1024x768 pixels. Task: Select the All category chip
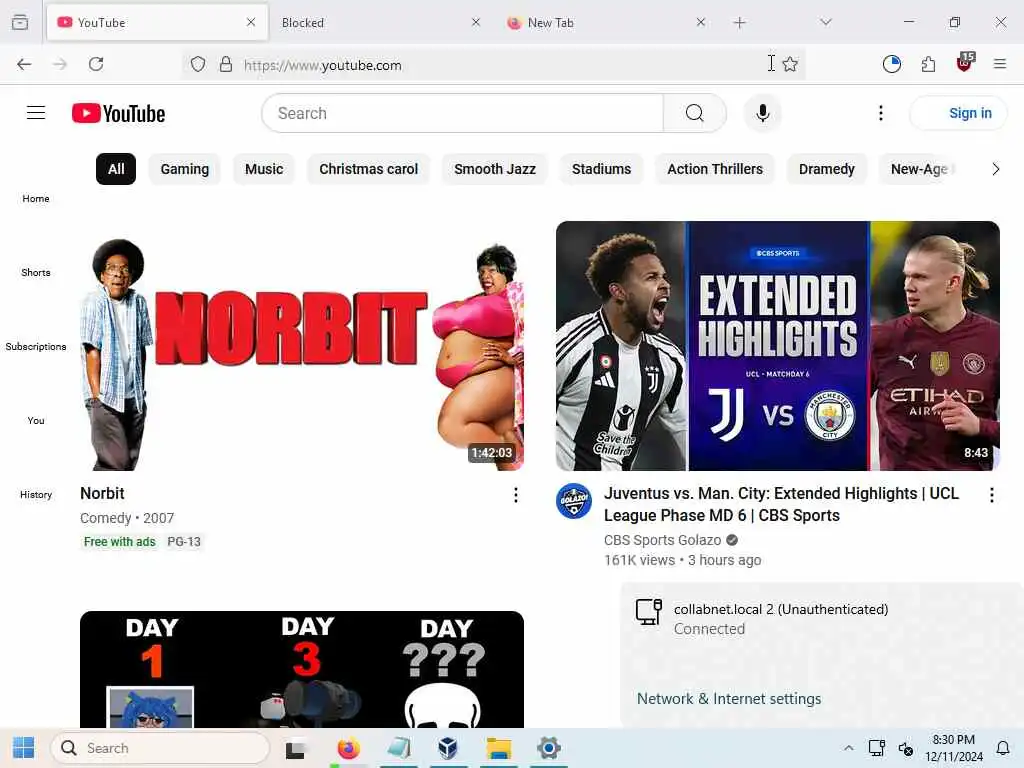116,169
